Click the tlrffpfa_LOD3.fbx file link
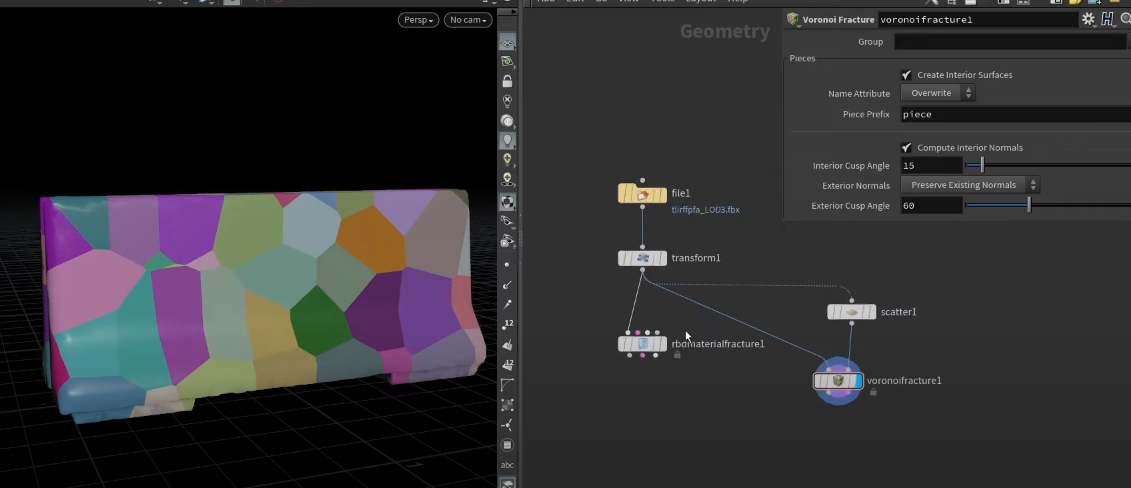The height and width of the screenshot is (488, 1131). (x=705, y=210)
